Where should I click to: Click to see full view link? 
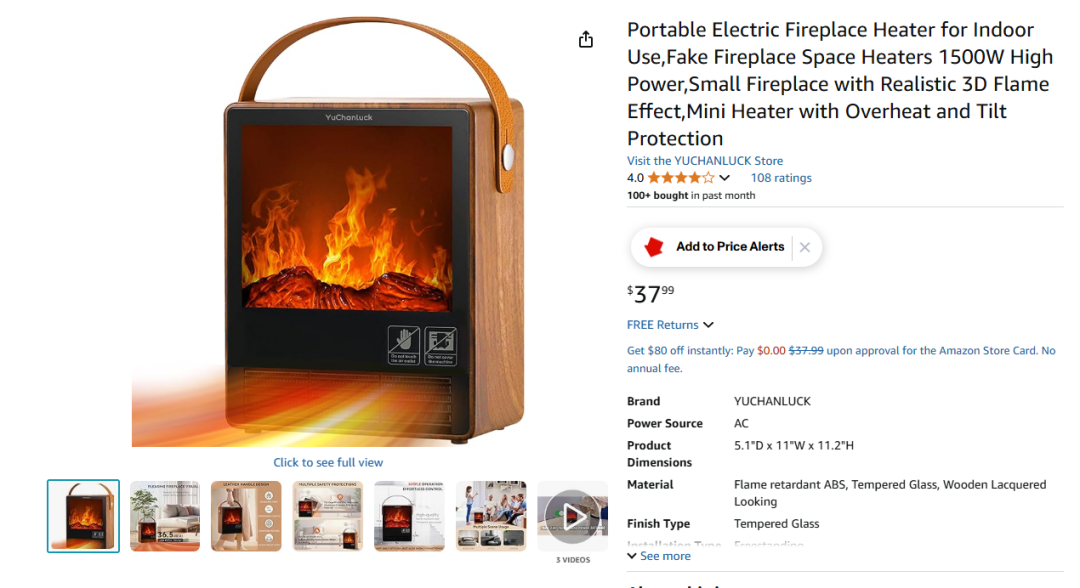[x=328, y=463]
